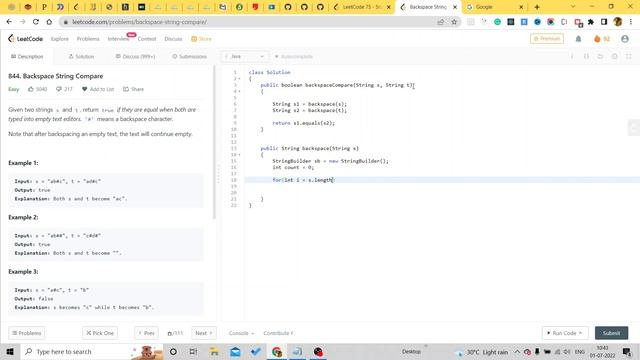Open Mail app on taskbar

235,351
